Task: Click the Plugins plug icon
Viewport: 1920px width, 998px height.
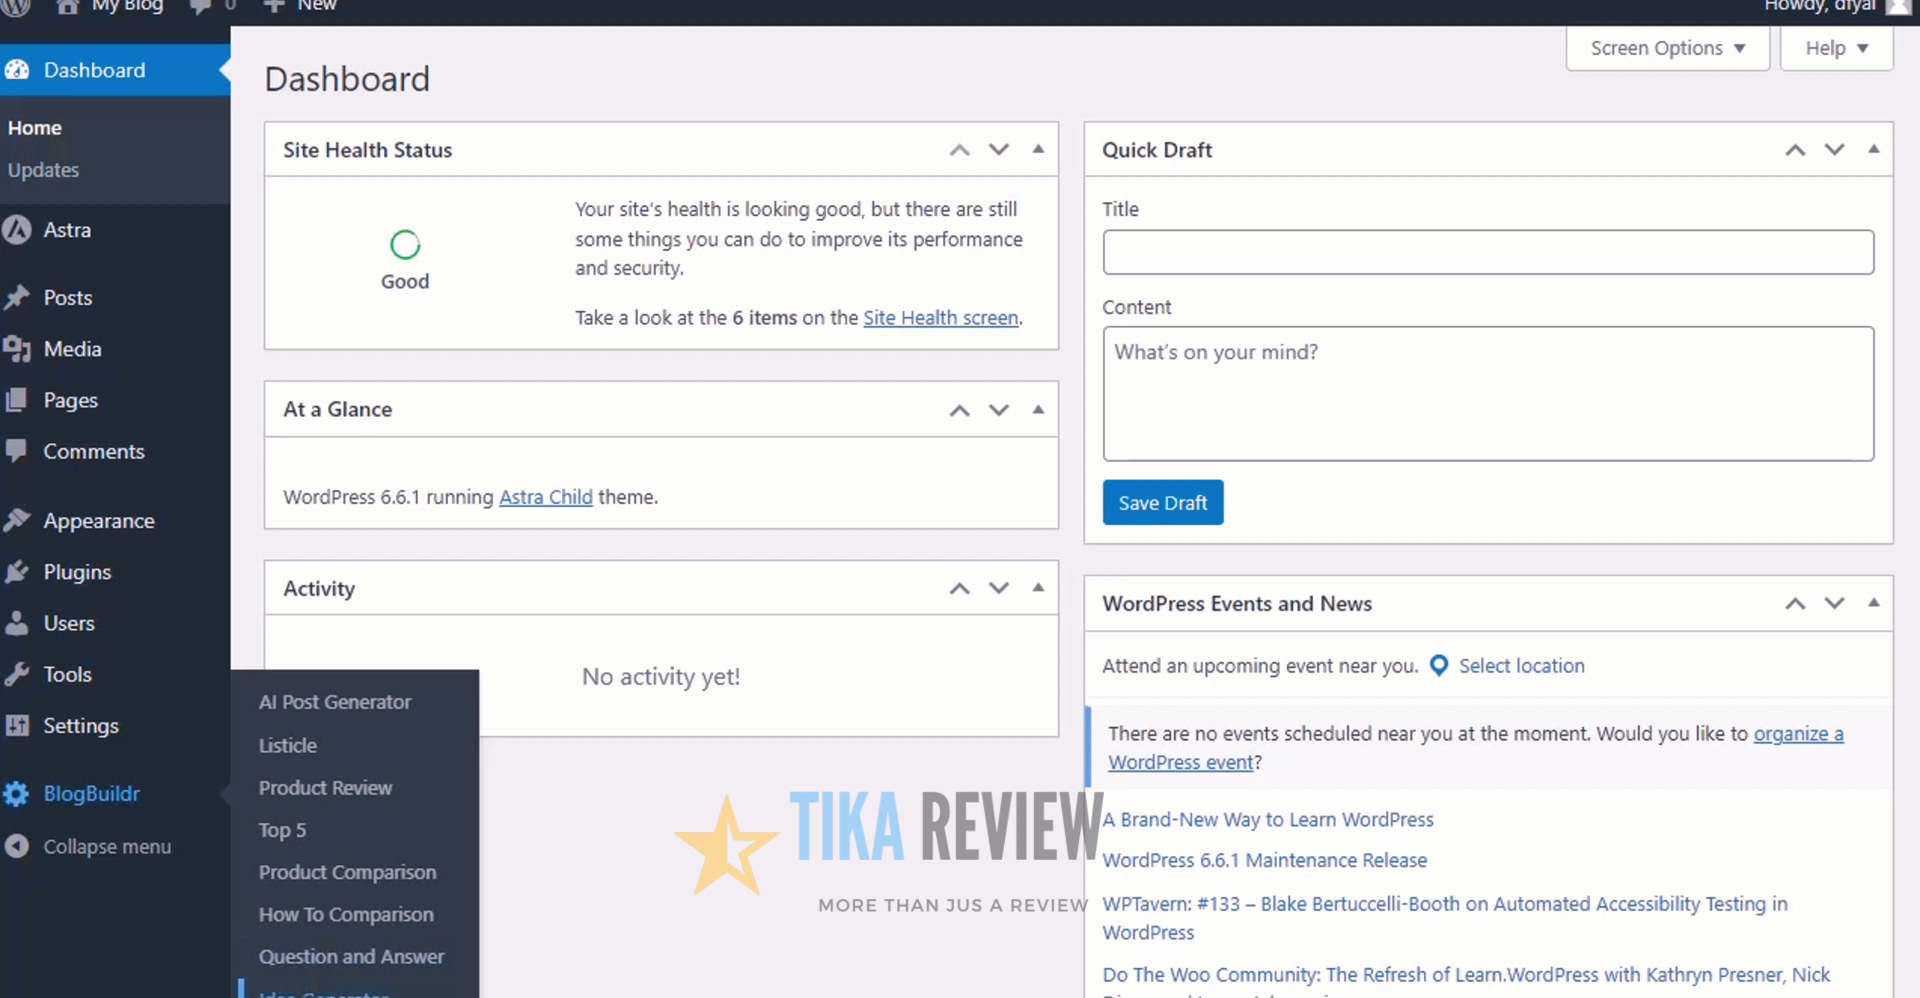Action: pyautogui.click(x=17, y=572)
